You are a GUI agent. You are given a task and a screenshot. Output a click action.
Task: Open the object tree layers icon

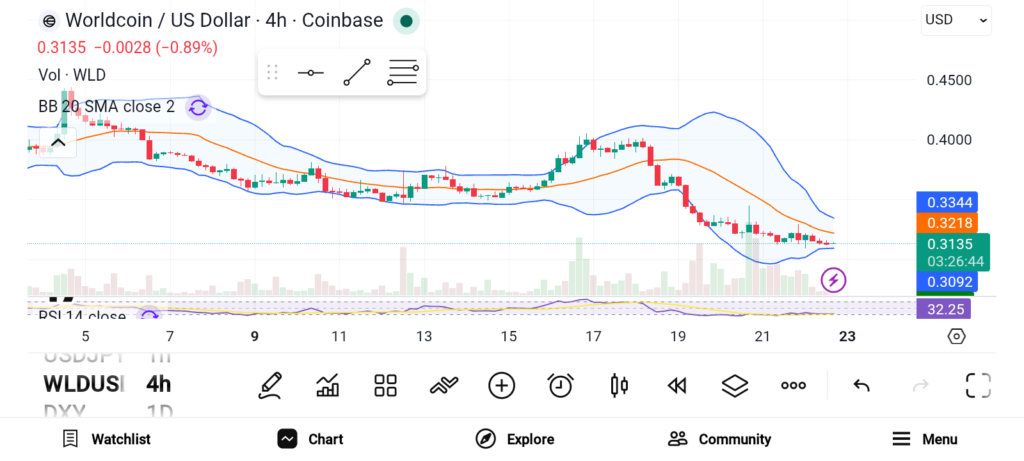(x=735, y=385)
